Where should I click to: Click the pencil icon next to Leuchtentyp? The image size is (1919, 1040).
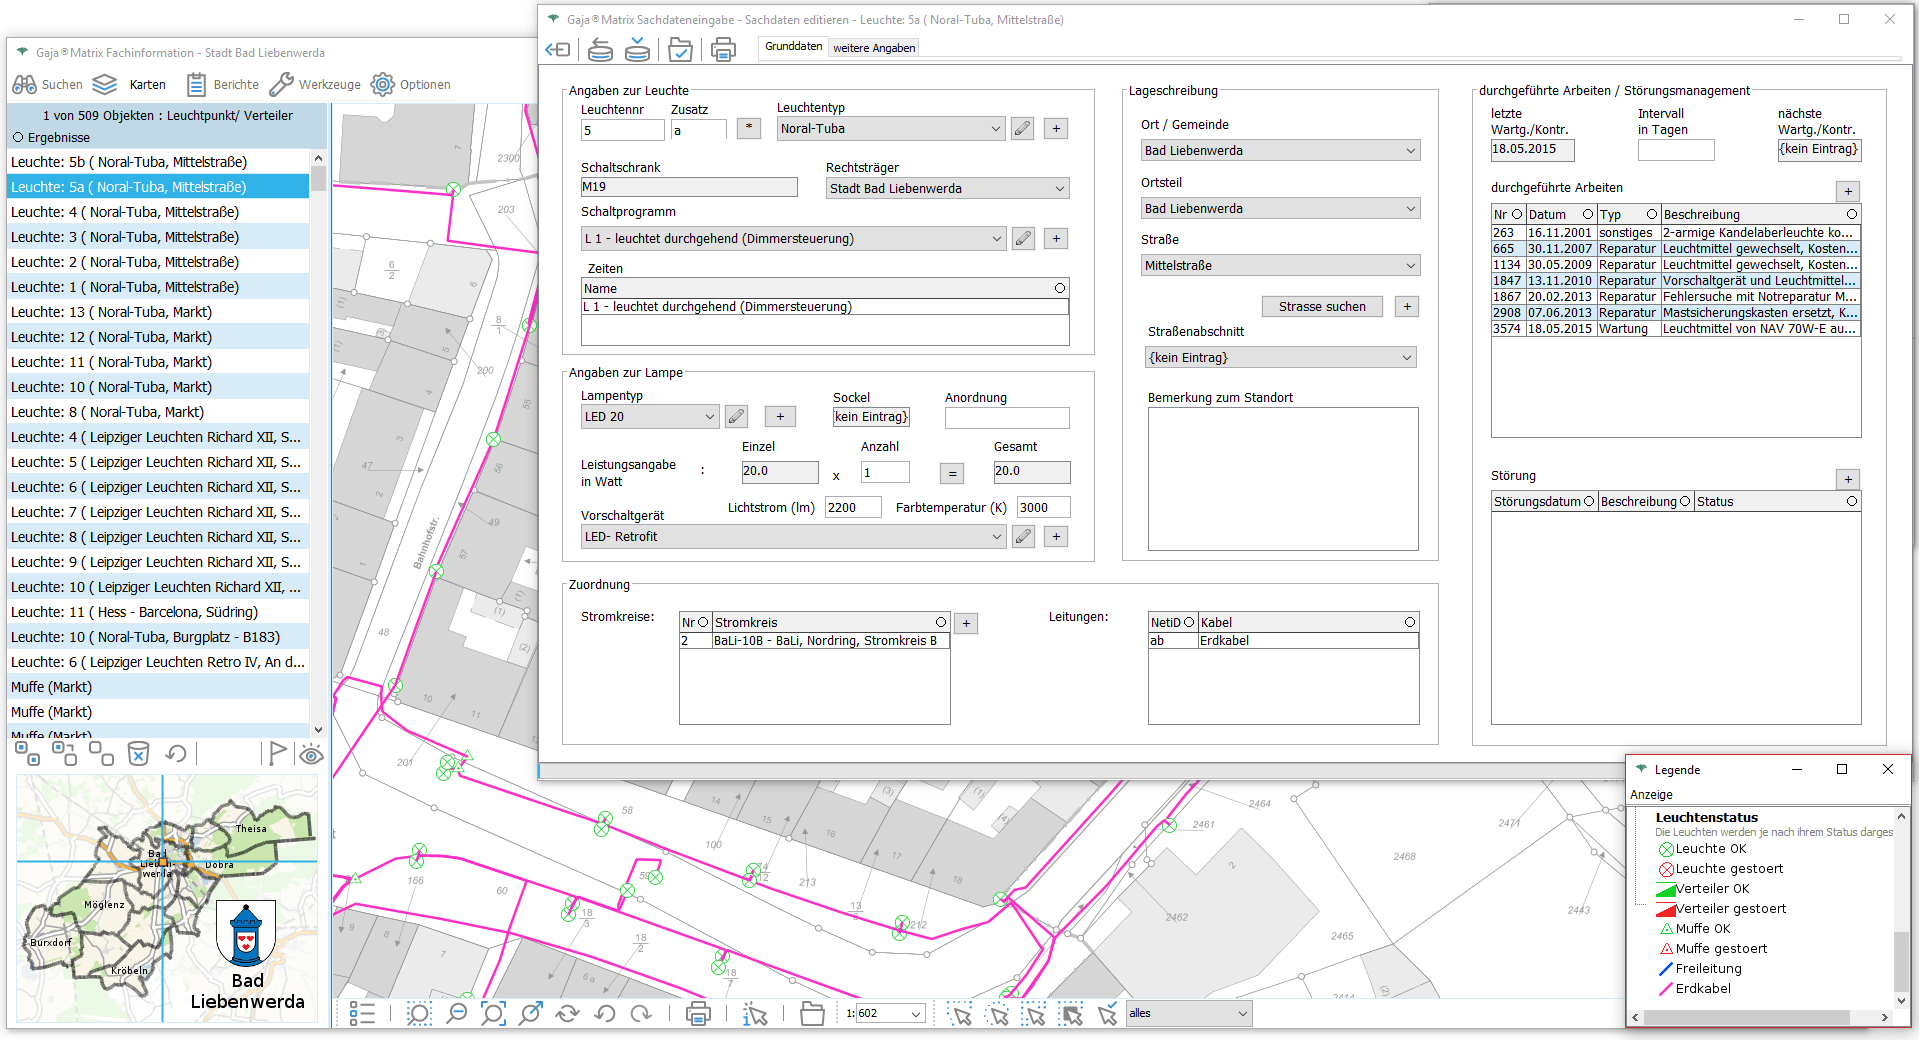pyautogui.click(x=1022, y=129)
